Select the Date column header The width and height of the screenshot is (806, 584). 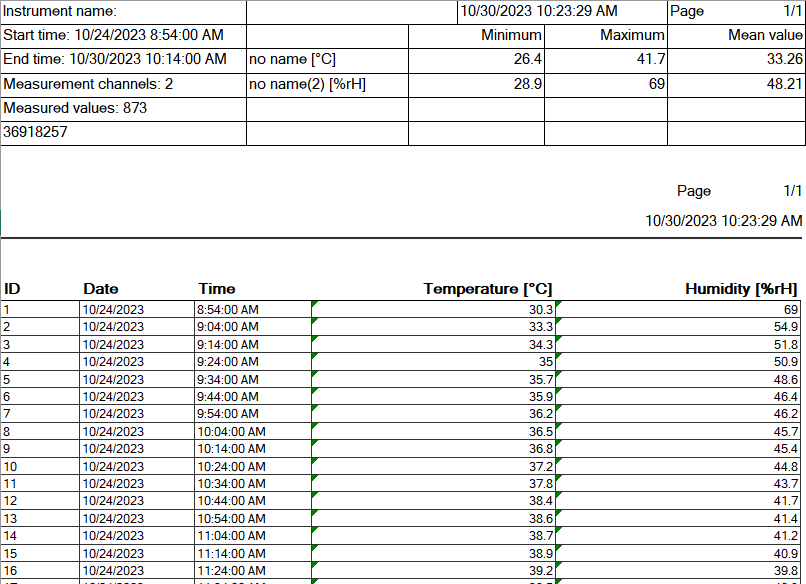[101, 289]
